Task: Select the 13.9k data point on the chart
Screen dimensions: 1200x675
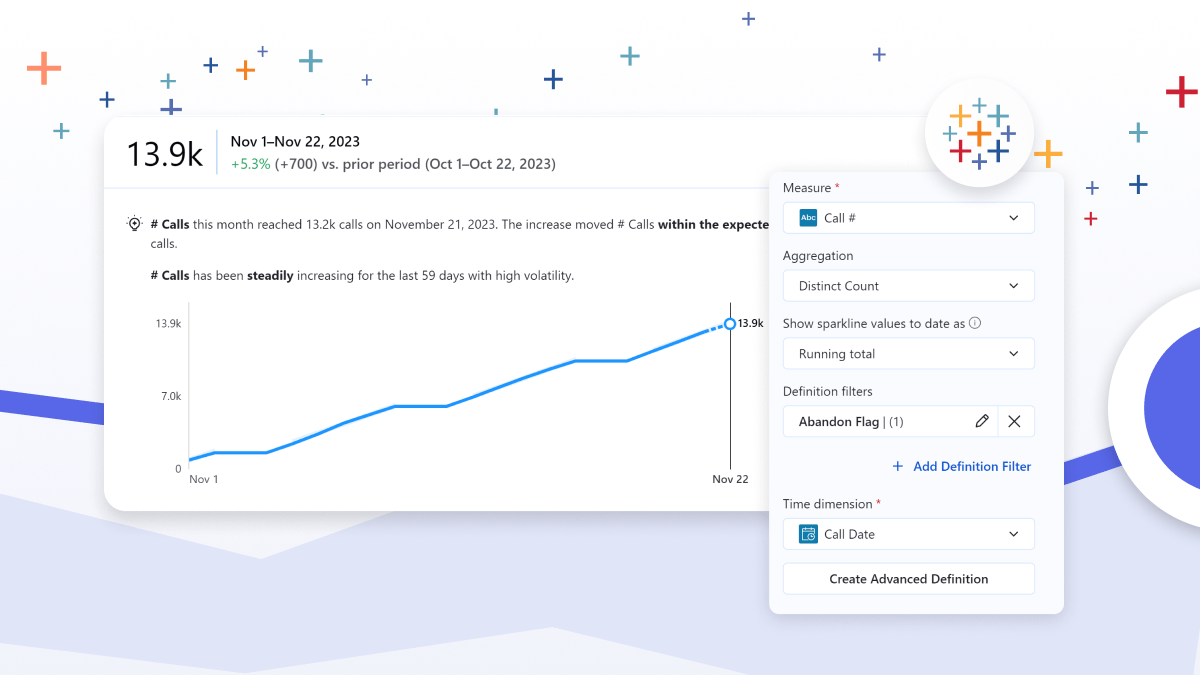Action: pyautogui.click(x=729, y=323)
